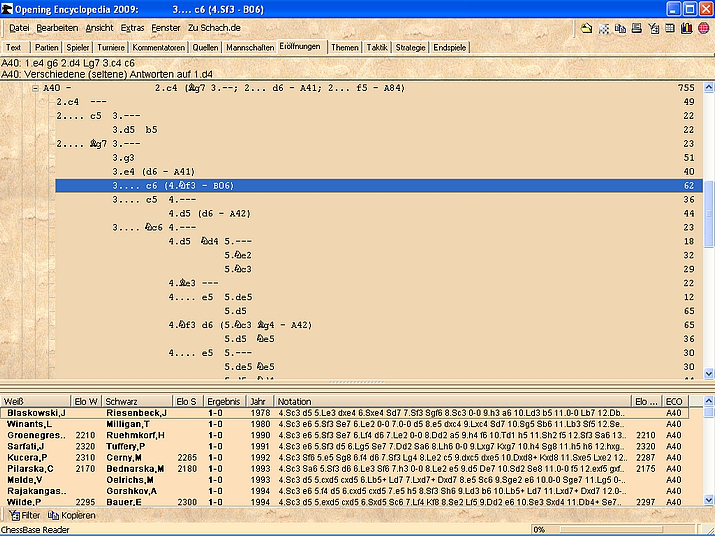
Task: Switch to the Spieler tab
Action: [x=78, y=47]
